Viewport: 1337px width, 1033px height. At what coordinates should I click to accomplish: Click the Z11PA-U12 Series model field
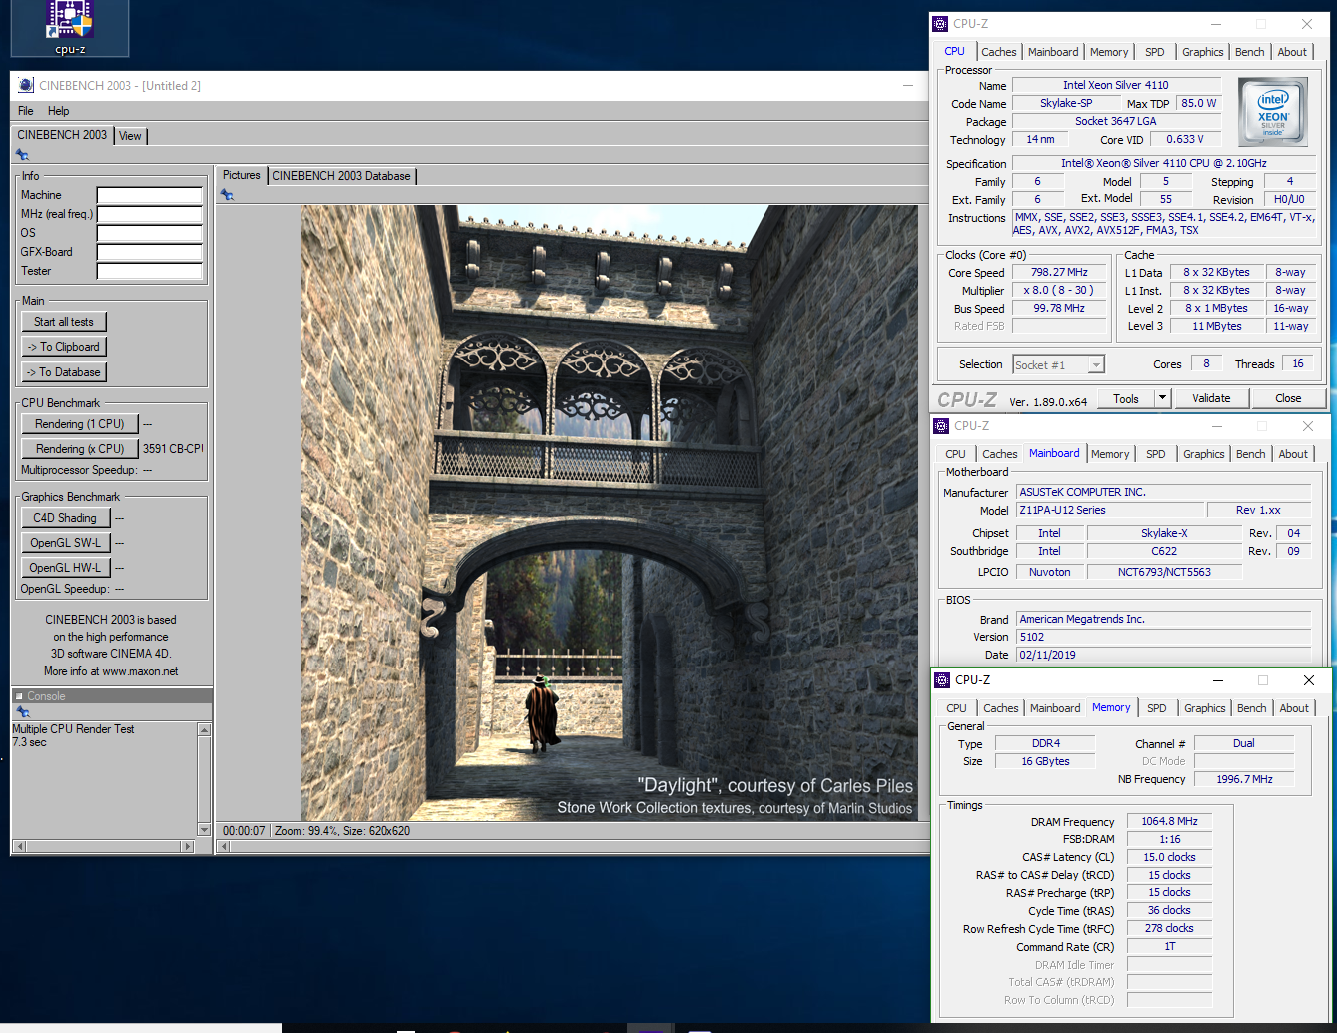[1109, 510]
